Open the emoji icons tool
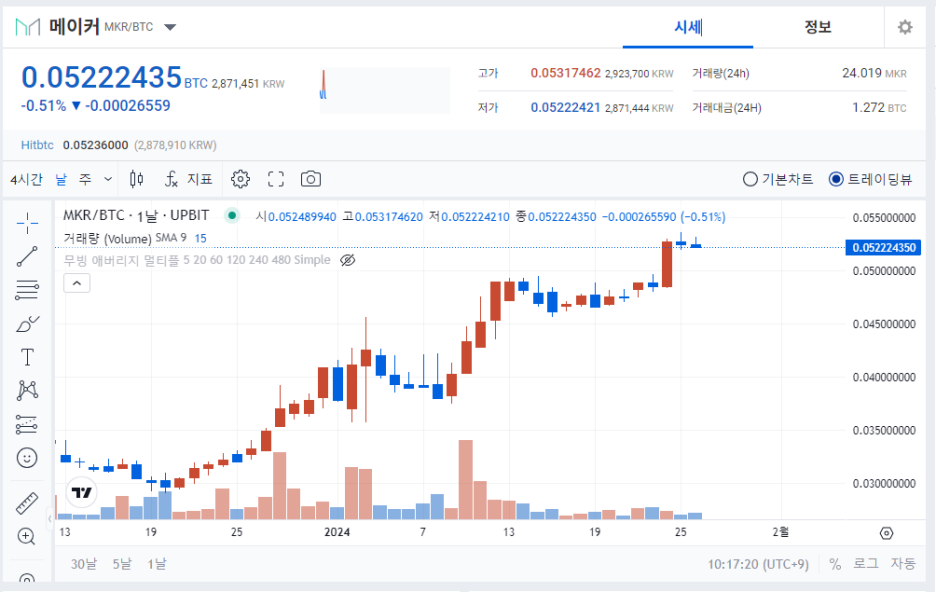 tap(27, 458)
